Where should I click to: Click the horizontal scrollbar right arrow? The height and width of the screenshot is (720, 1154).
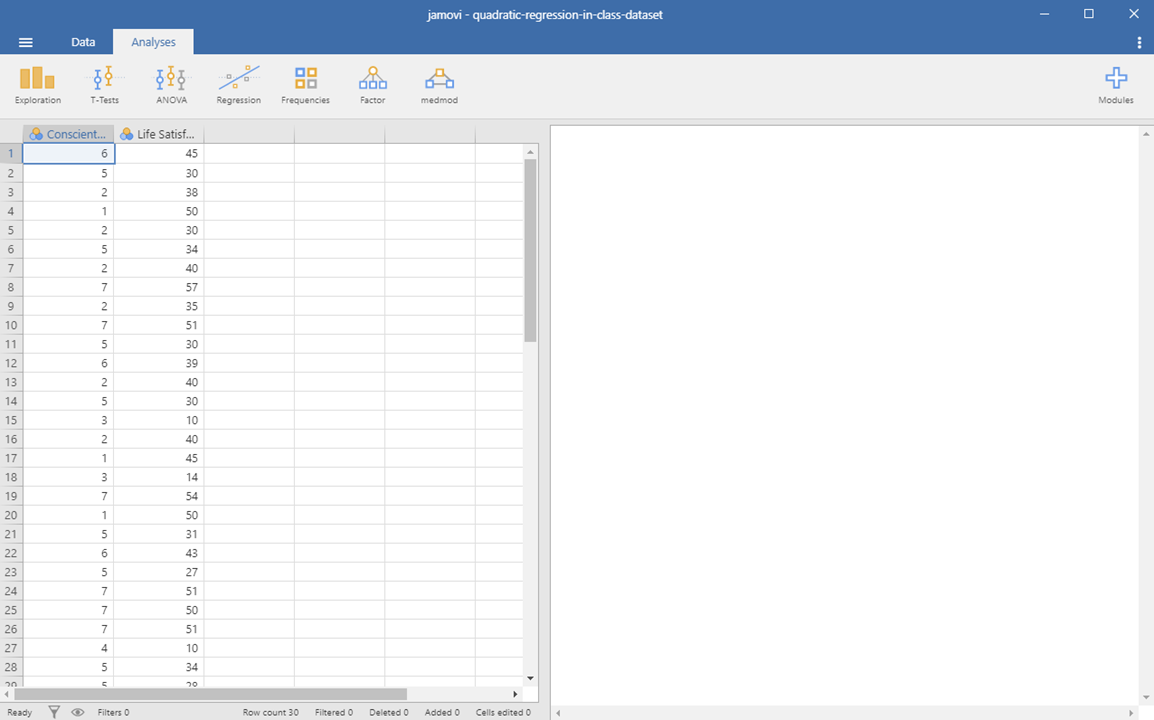[515, 694]
